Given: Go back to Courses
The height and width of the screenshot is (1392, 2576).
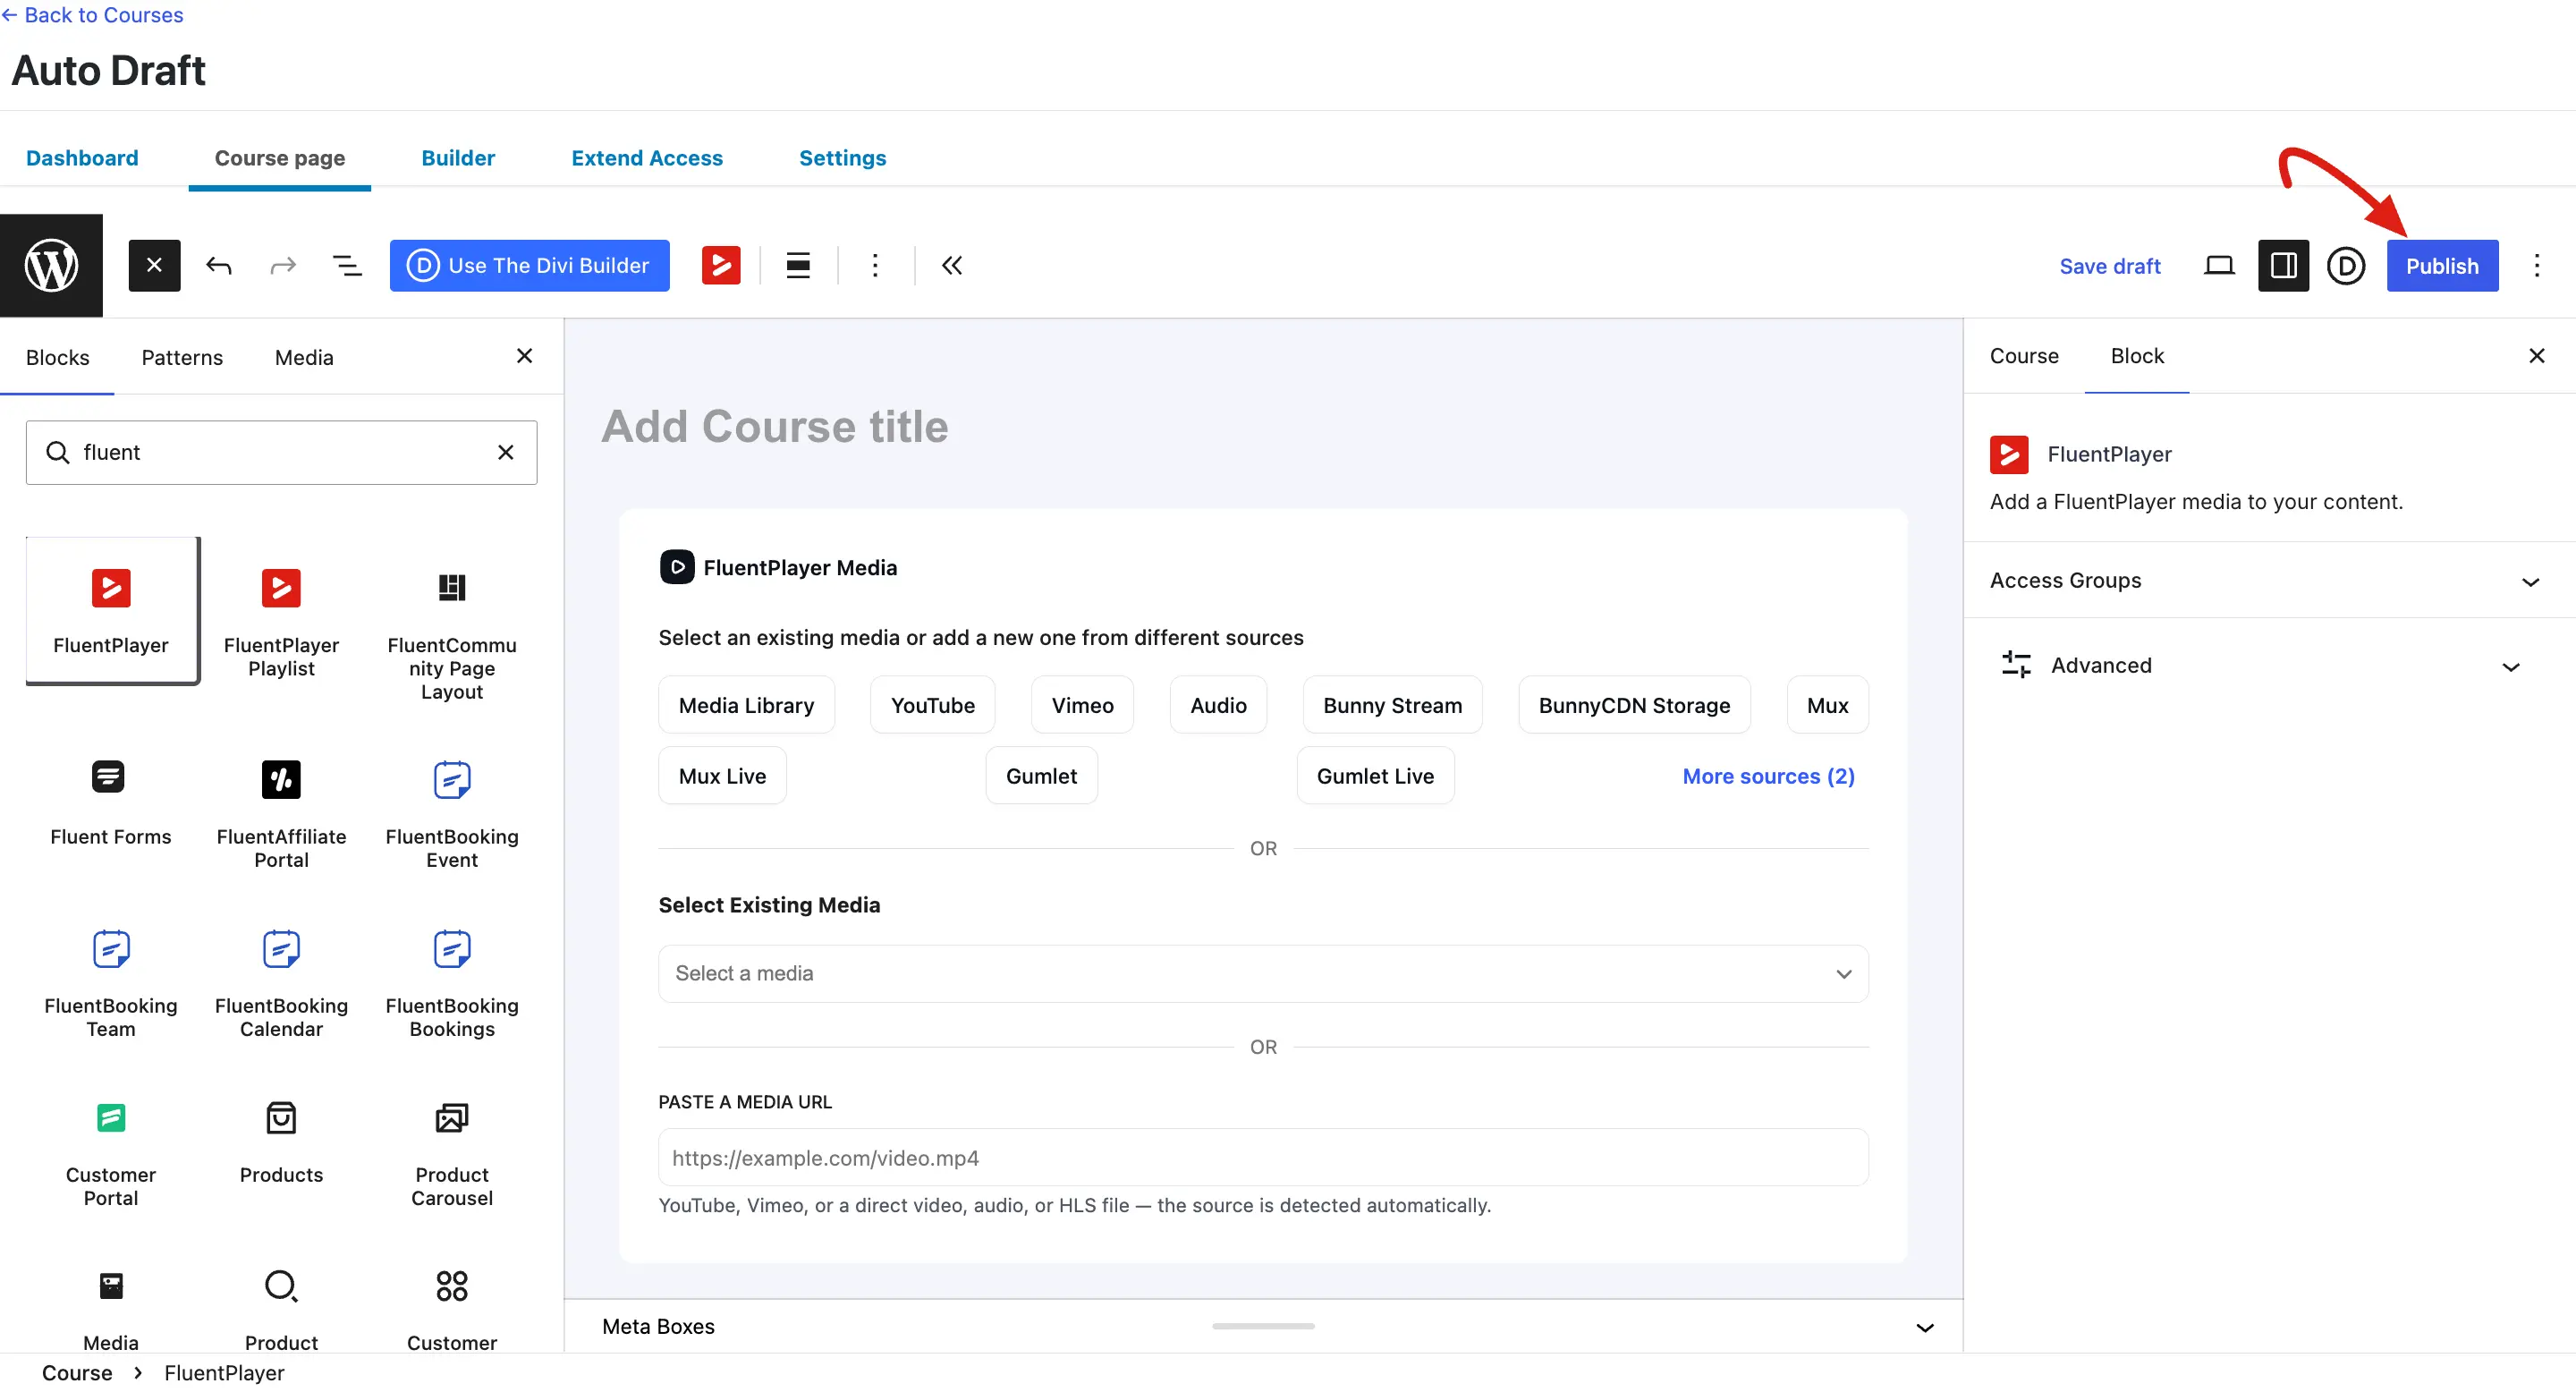Looking at the screenshot, I should [92, 15].
